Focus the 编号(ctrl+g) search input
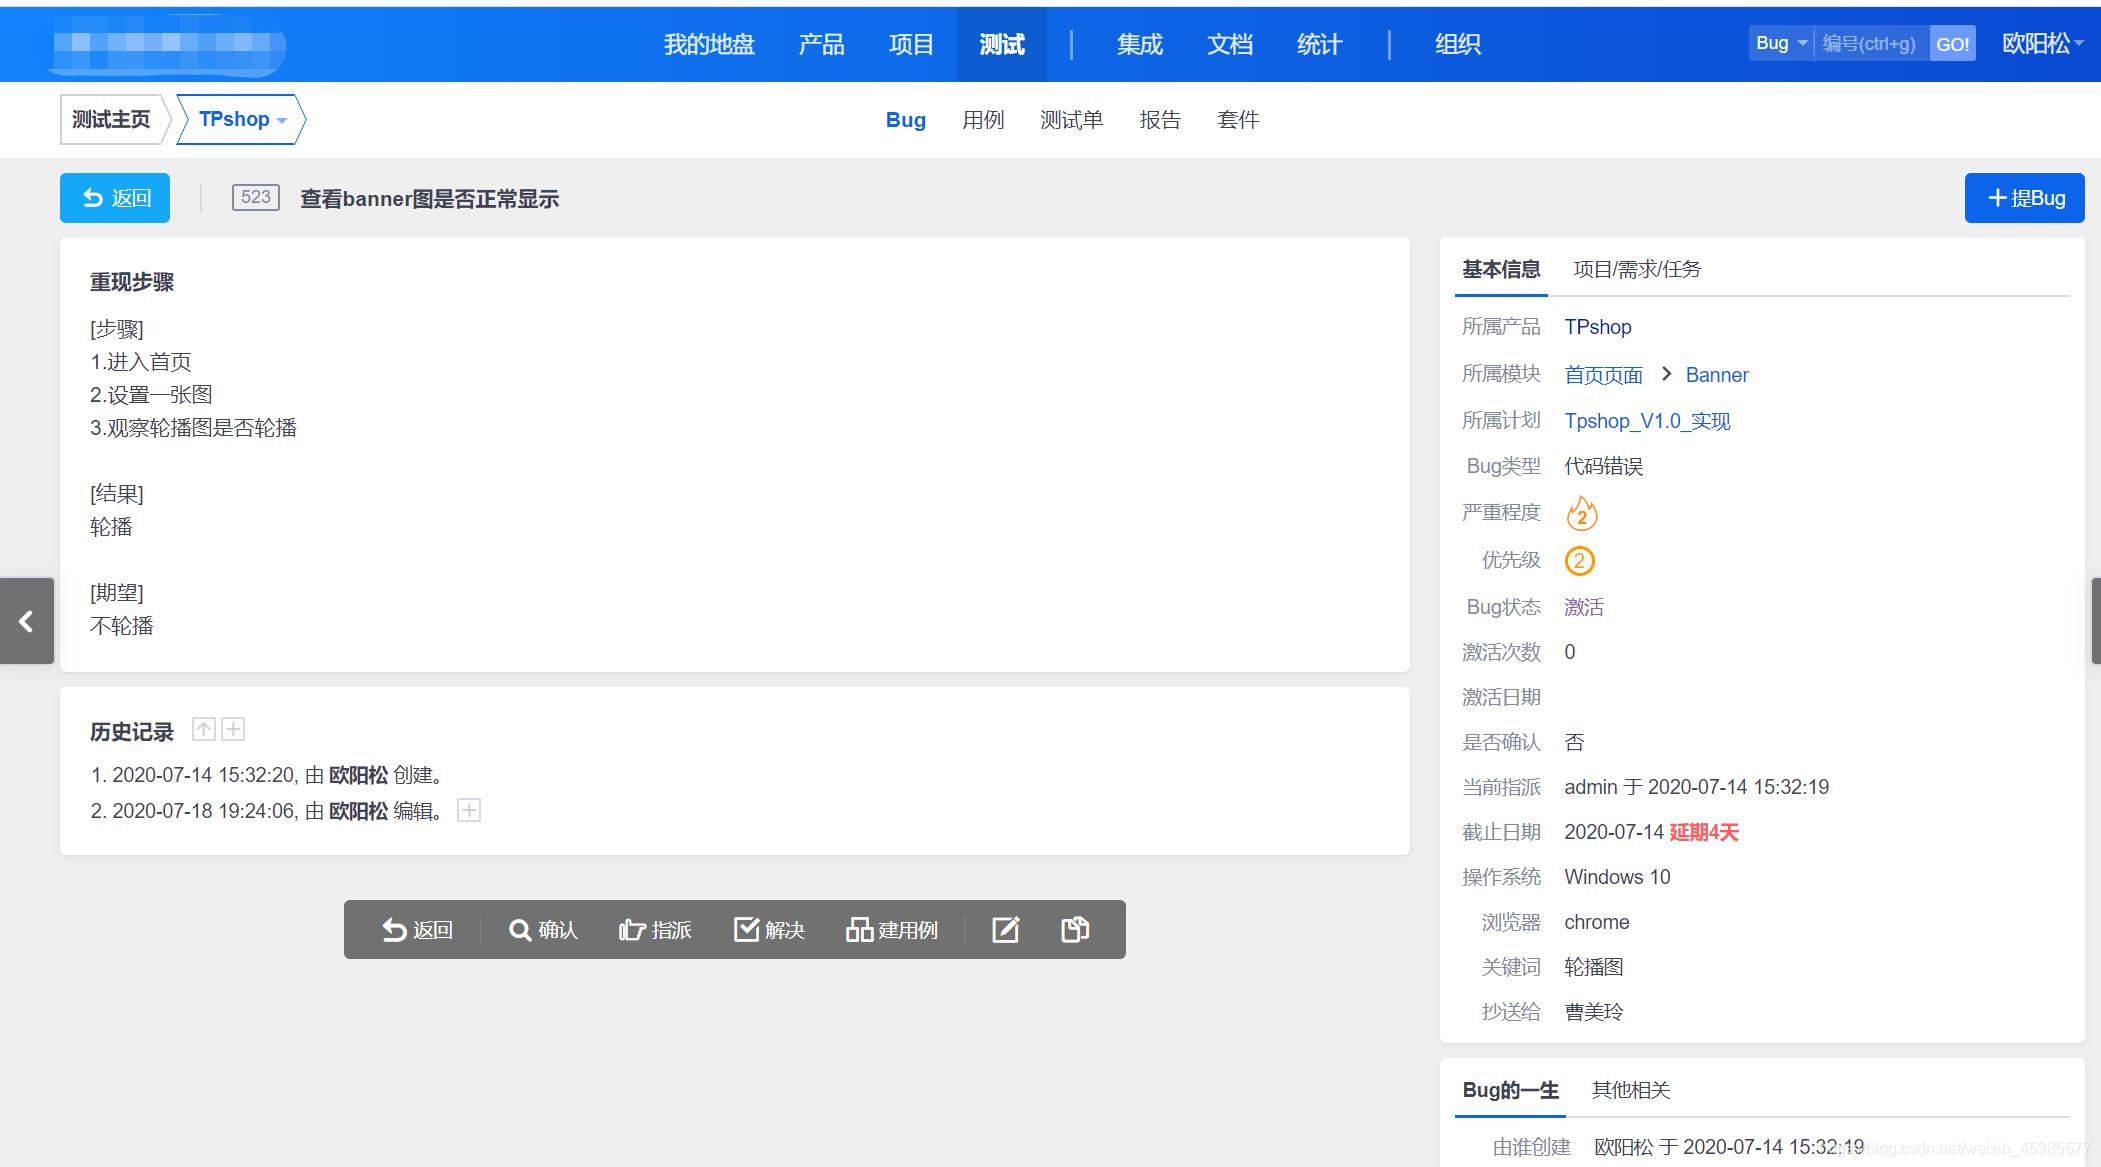2101x1167 pixels. [1871, 44]
